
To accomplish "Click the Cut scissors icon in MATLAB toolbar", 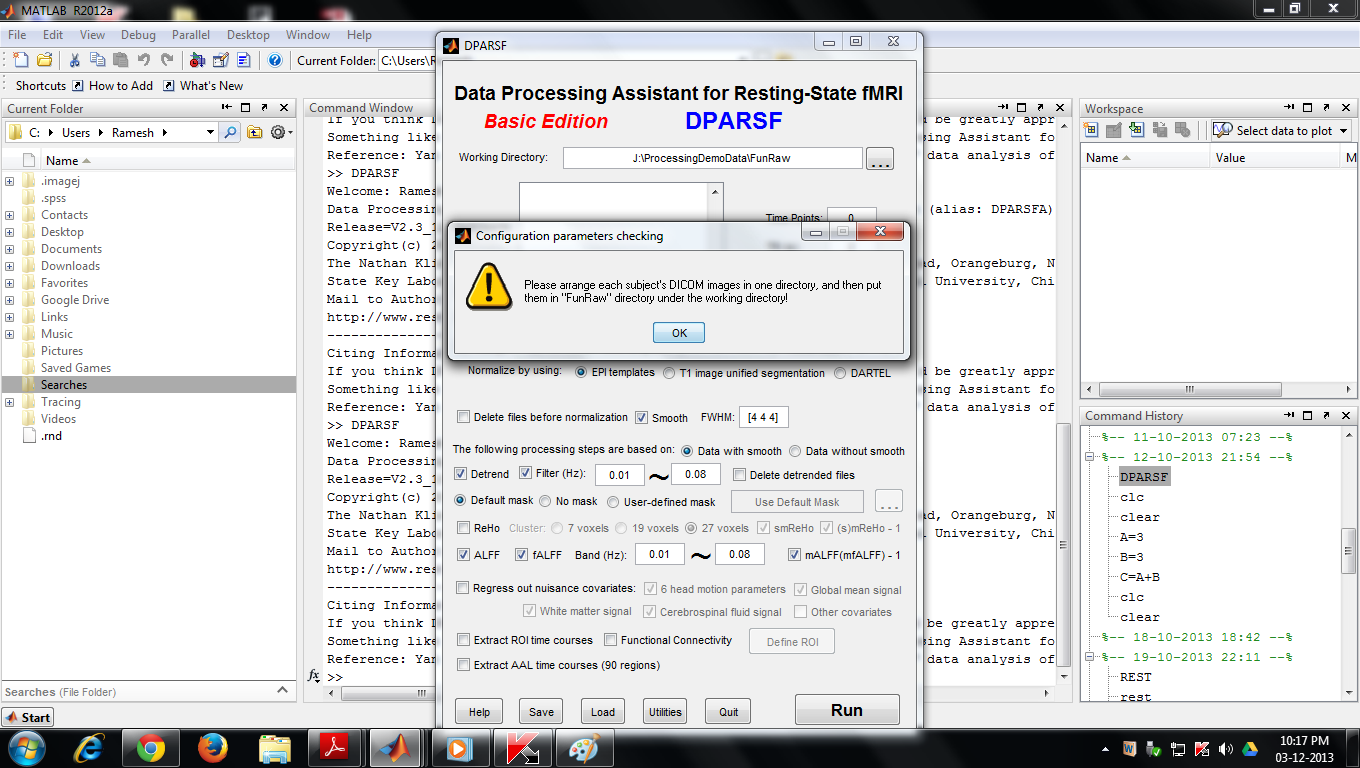I will [x=74, y=60].
